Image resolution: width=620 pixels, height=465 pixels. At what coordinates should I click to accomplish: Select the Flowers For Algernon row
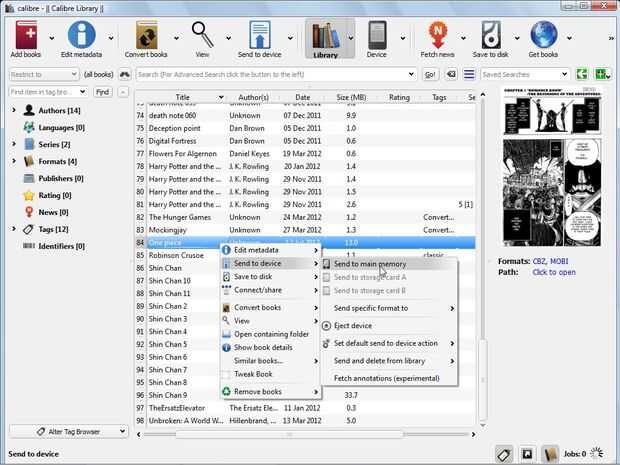(x=305, y=154)
